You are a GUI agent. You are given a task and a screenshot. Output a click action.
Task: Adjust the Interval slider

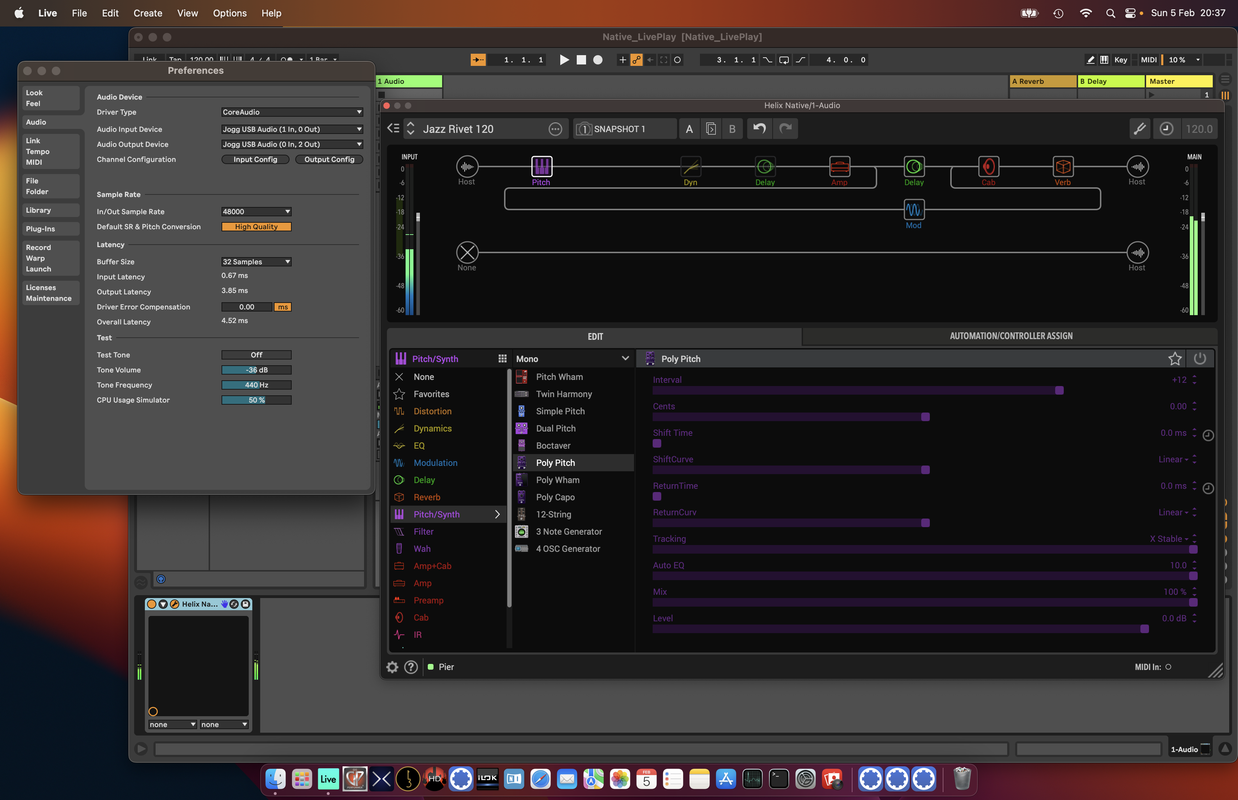tap(925, 390)
